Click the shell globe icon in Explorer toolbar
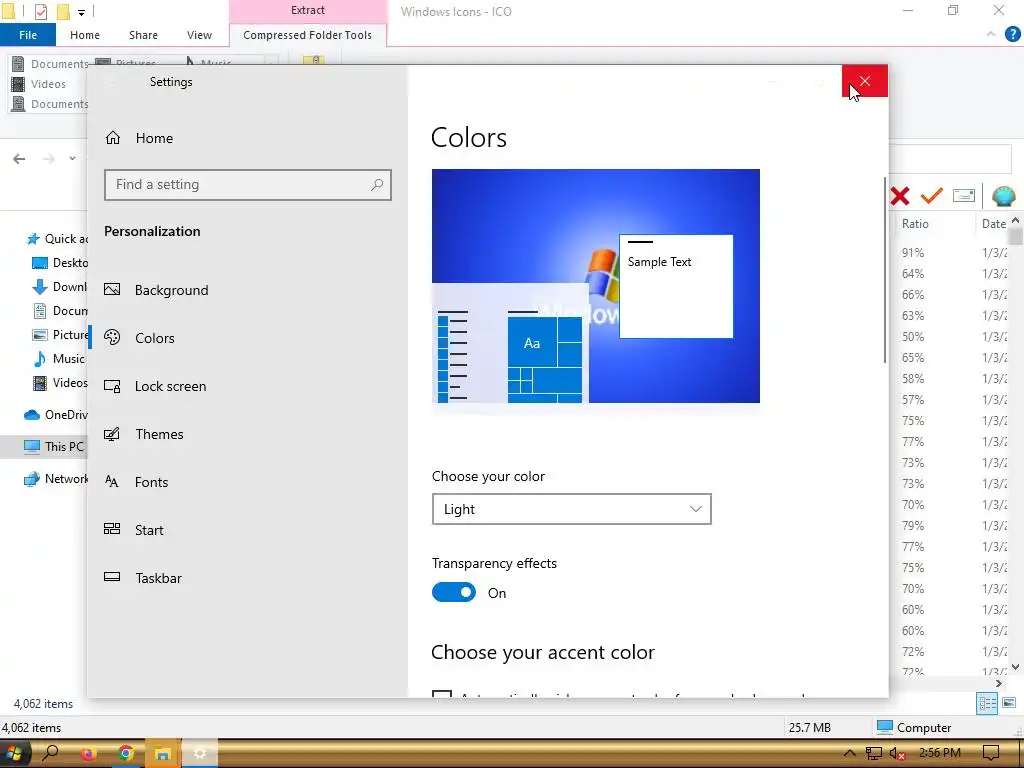 click(x=1003, y=196)
